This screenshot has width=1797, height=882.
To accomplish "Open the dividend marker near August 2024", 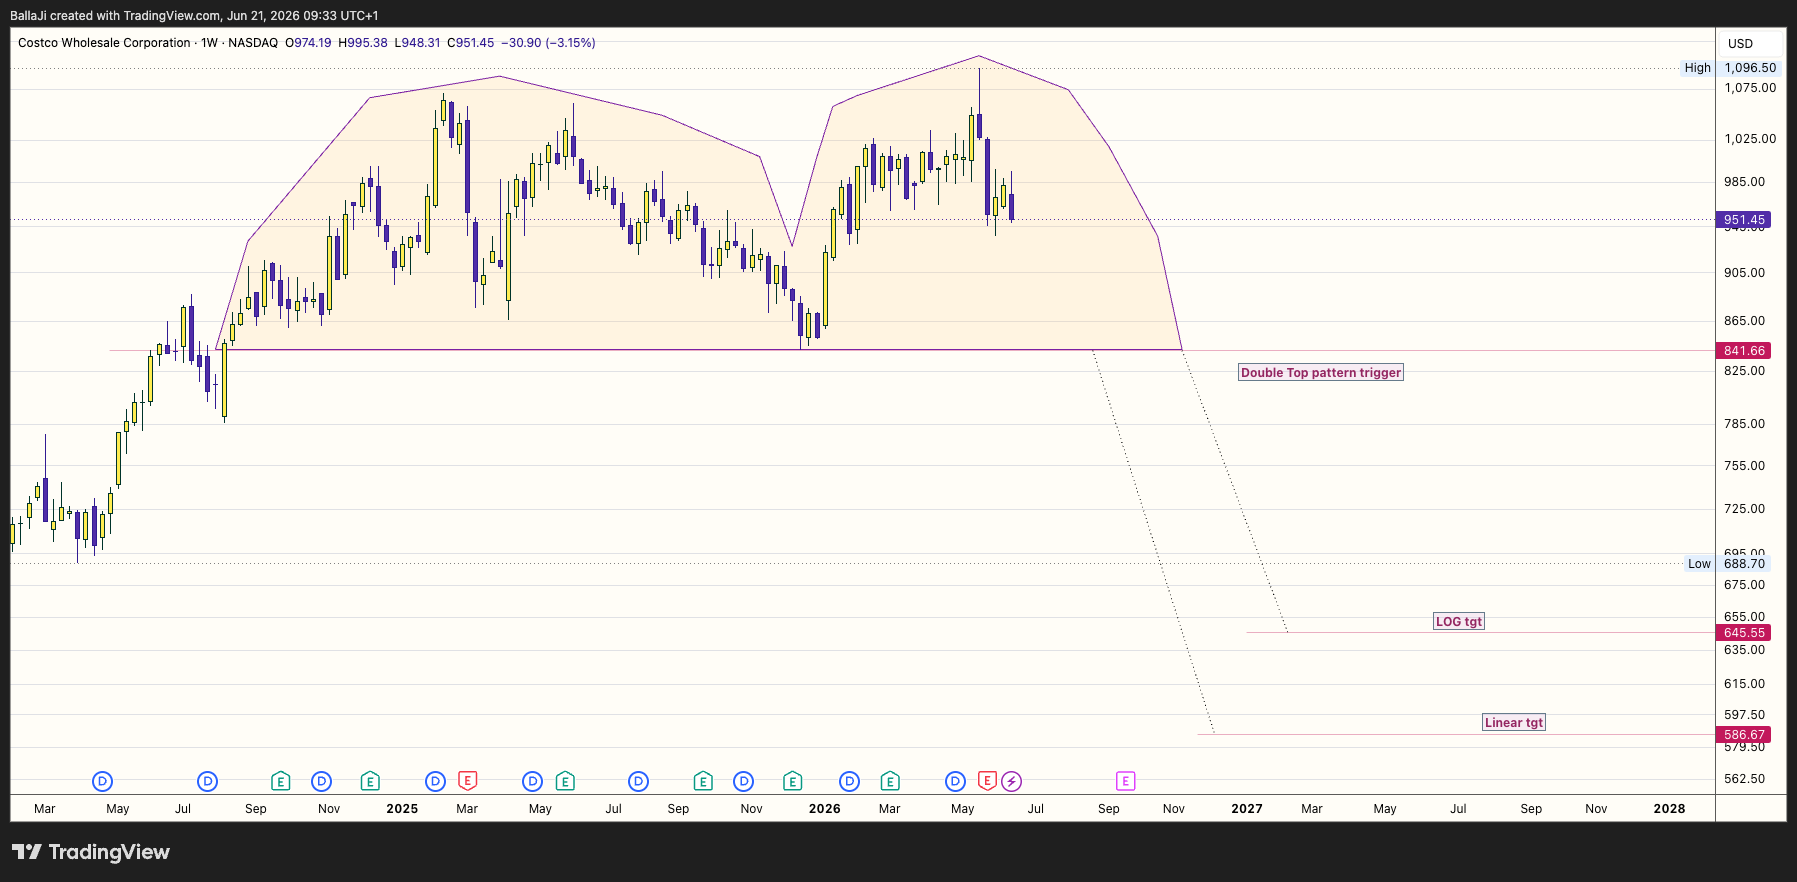I will [x=207, y=781].
